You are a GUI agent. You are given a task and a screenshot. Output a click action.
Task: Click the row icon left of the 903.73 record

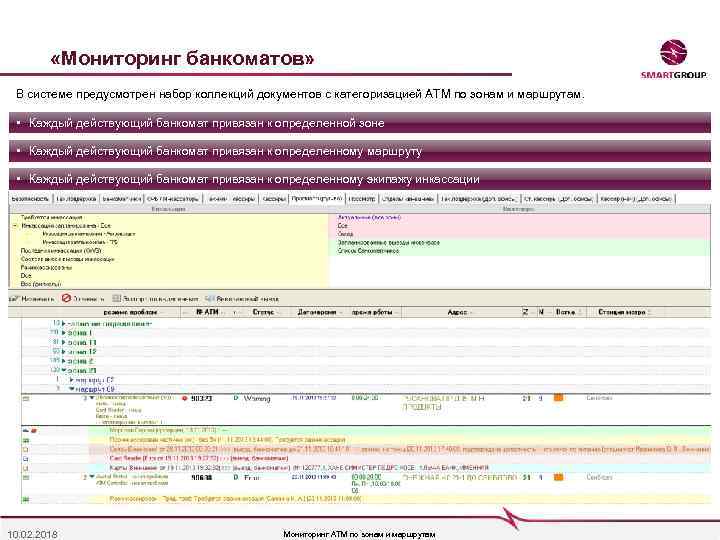point(26,399)
